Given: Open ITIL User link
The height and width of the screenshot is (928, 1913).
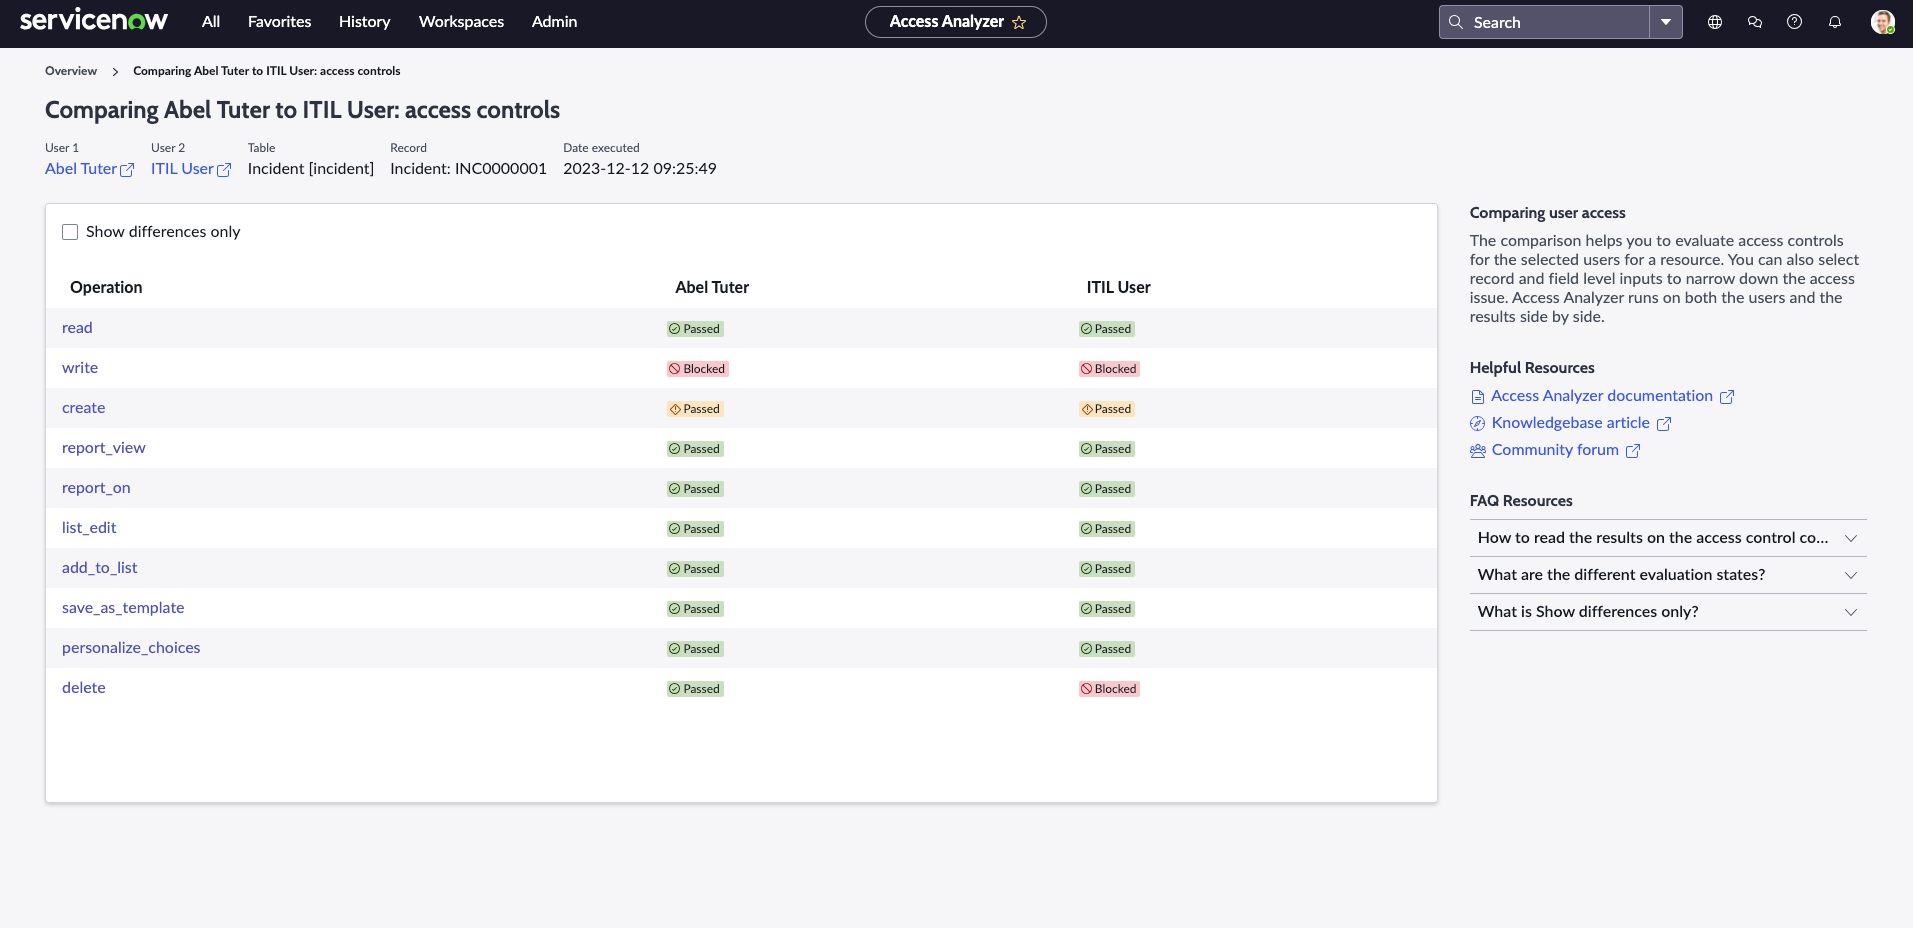Looking at the screenshot, I should click(x=182, y=169).
